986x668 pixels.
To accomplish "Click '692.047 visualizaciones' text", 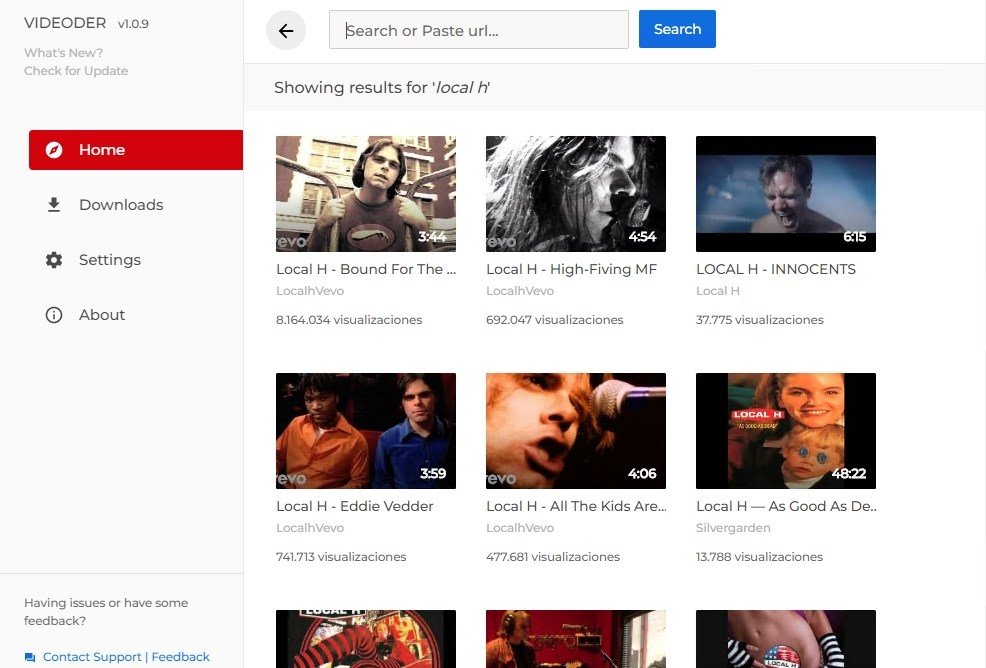I will (x=555, y=320).
